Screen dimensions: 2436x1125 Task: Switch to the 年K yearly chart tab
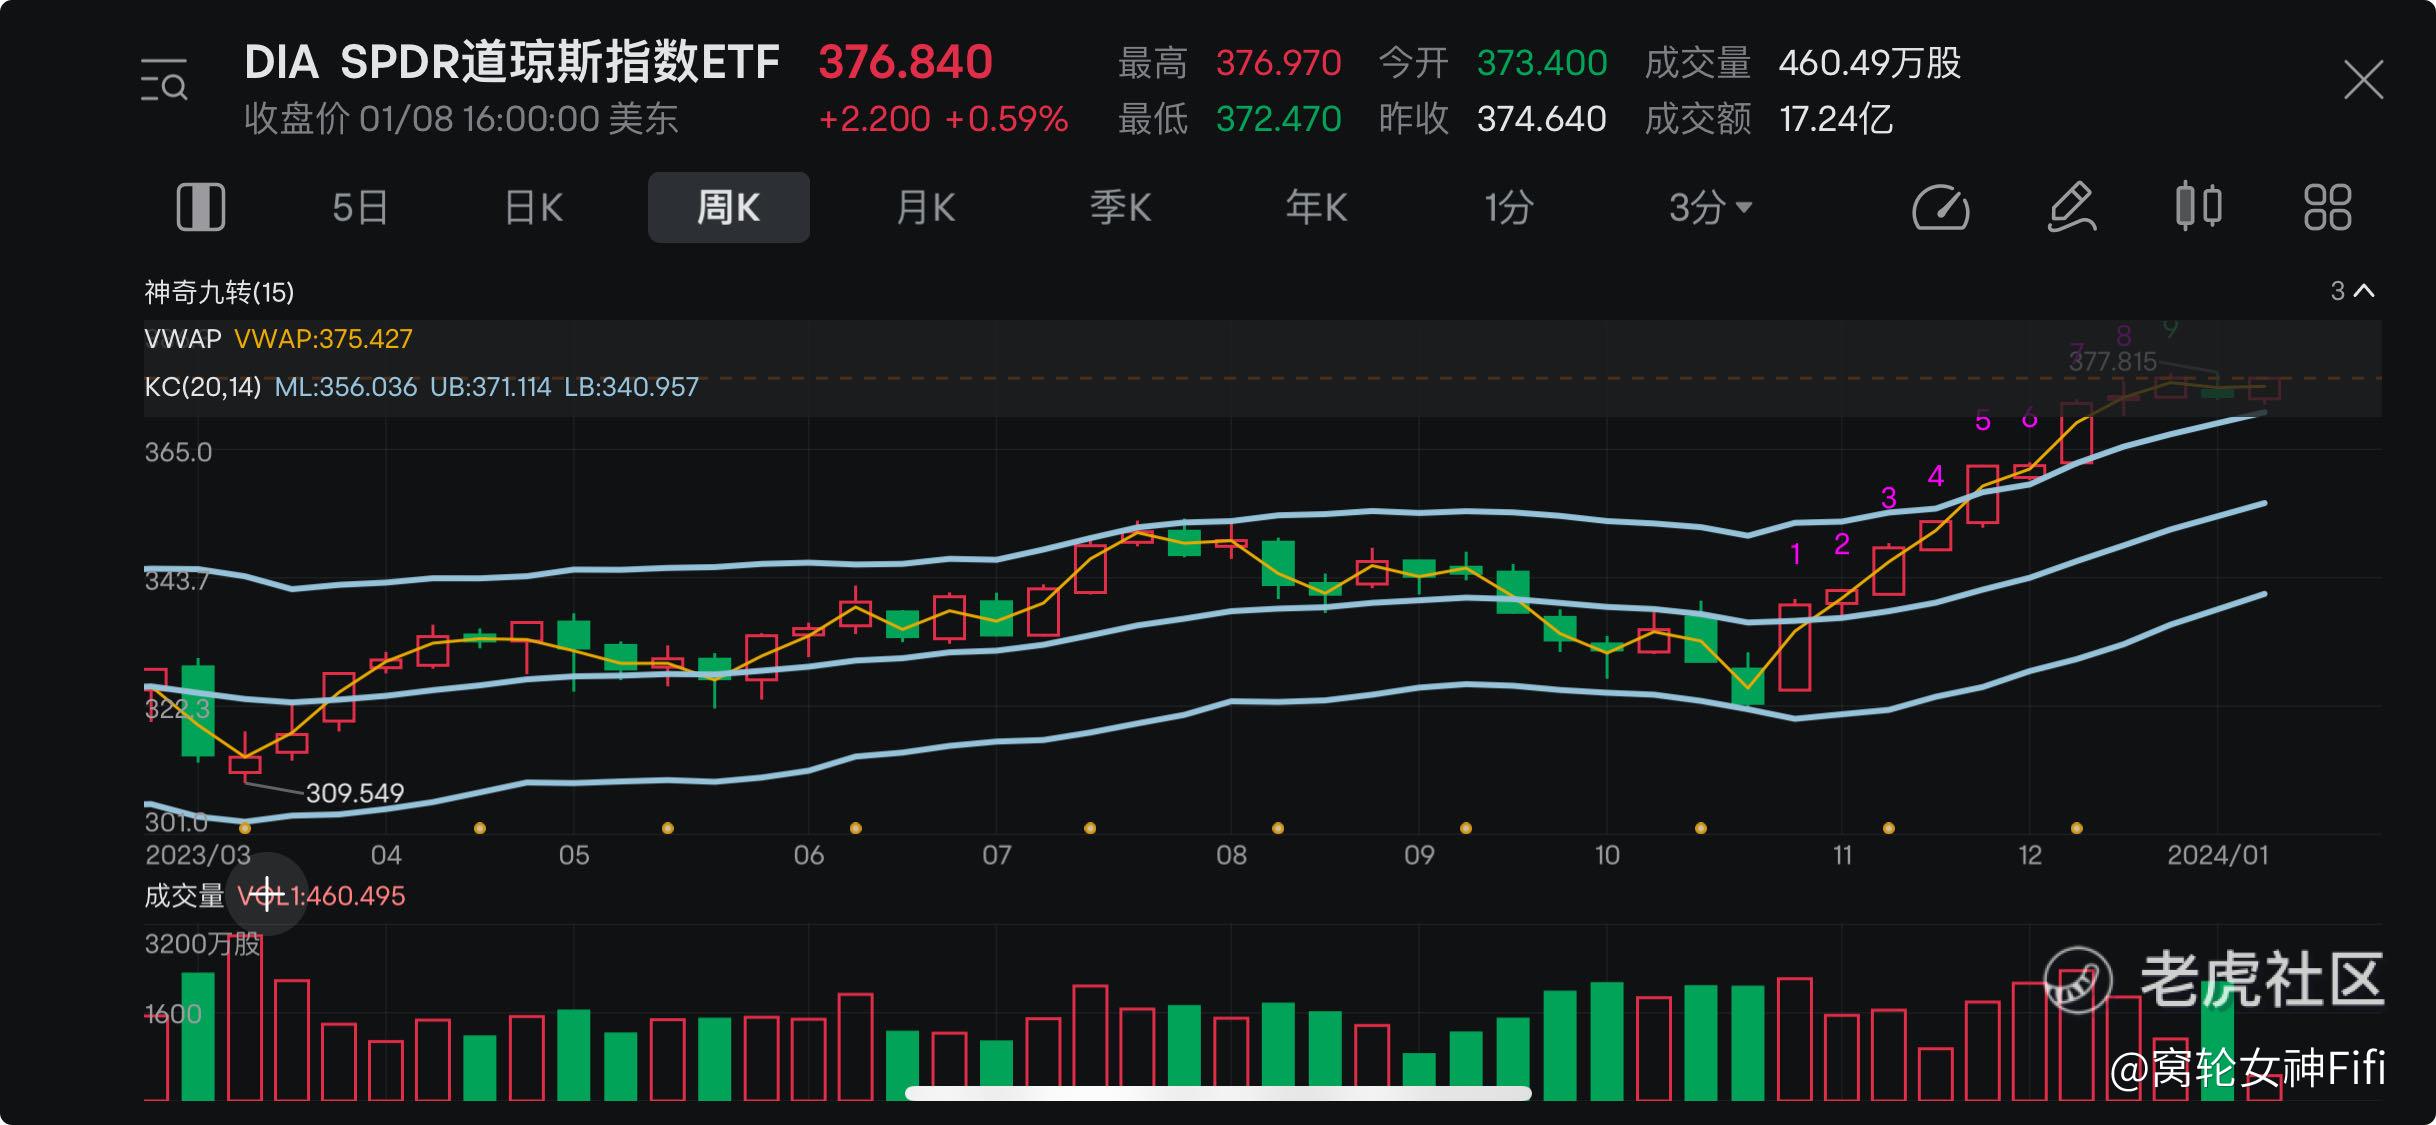point(1316,208)
